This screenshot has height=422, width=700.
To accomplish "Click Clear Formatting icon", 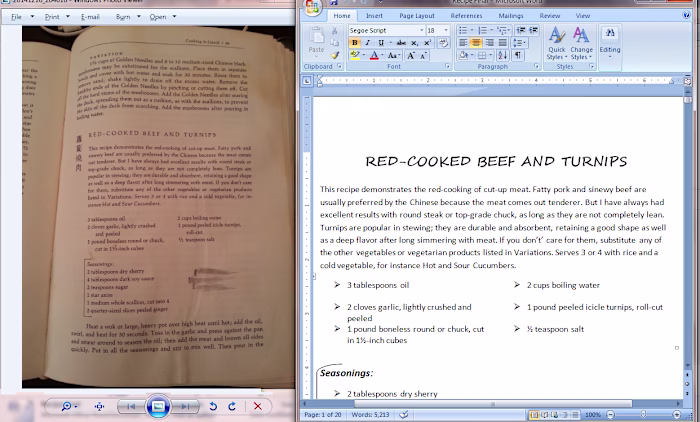I will tap(443, 43).
